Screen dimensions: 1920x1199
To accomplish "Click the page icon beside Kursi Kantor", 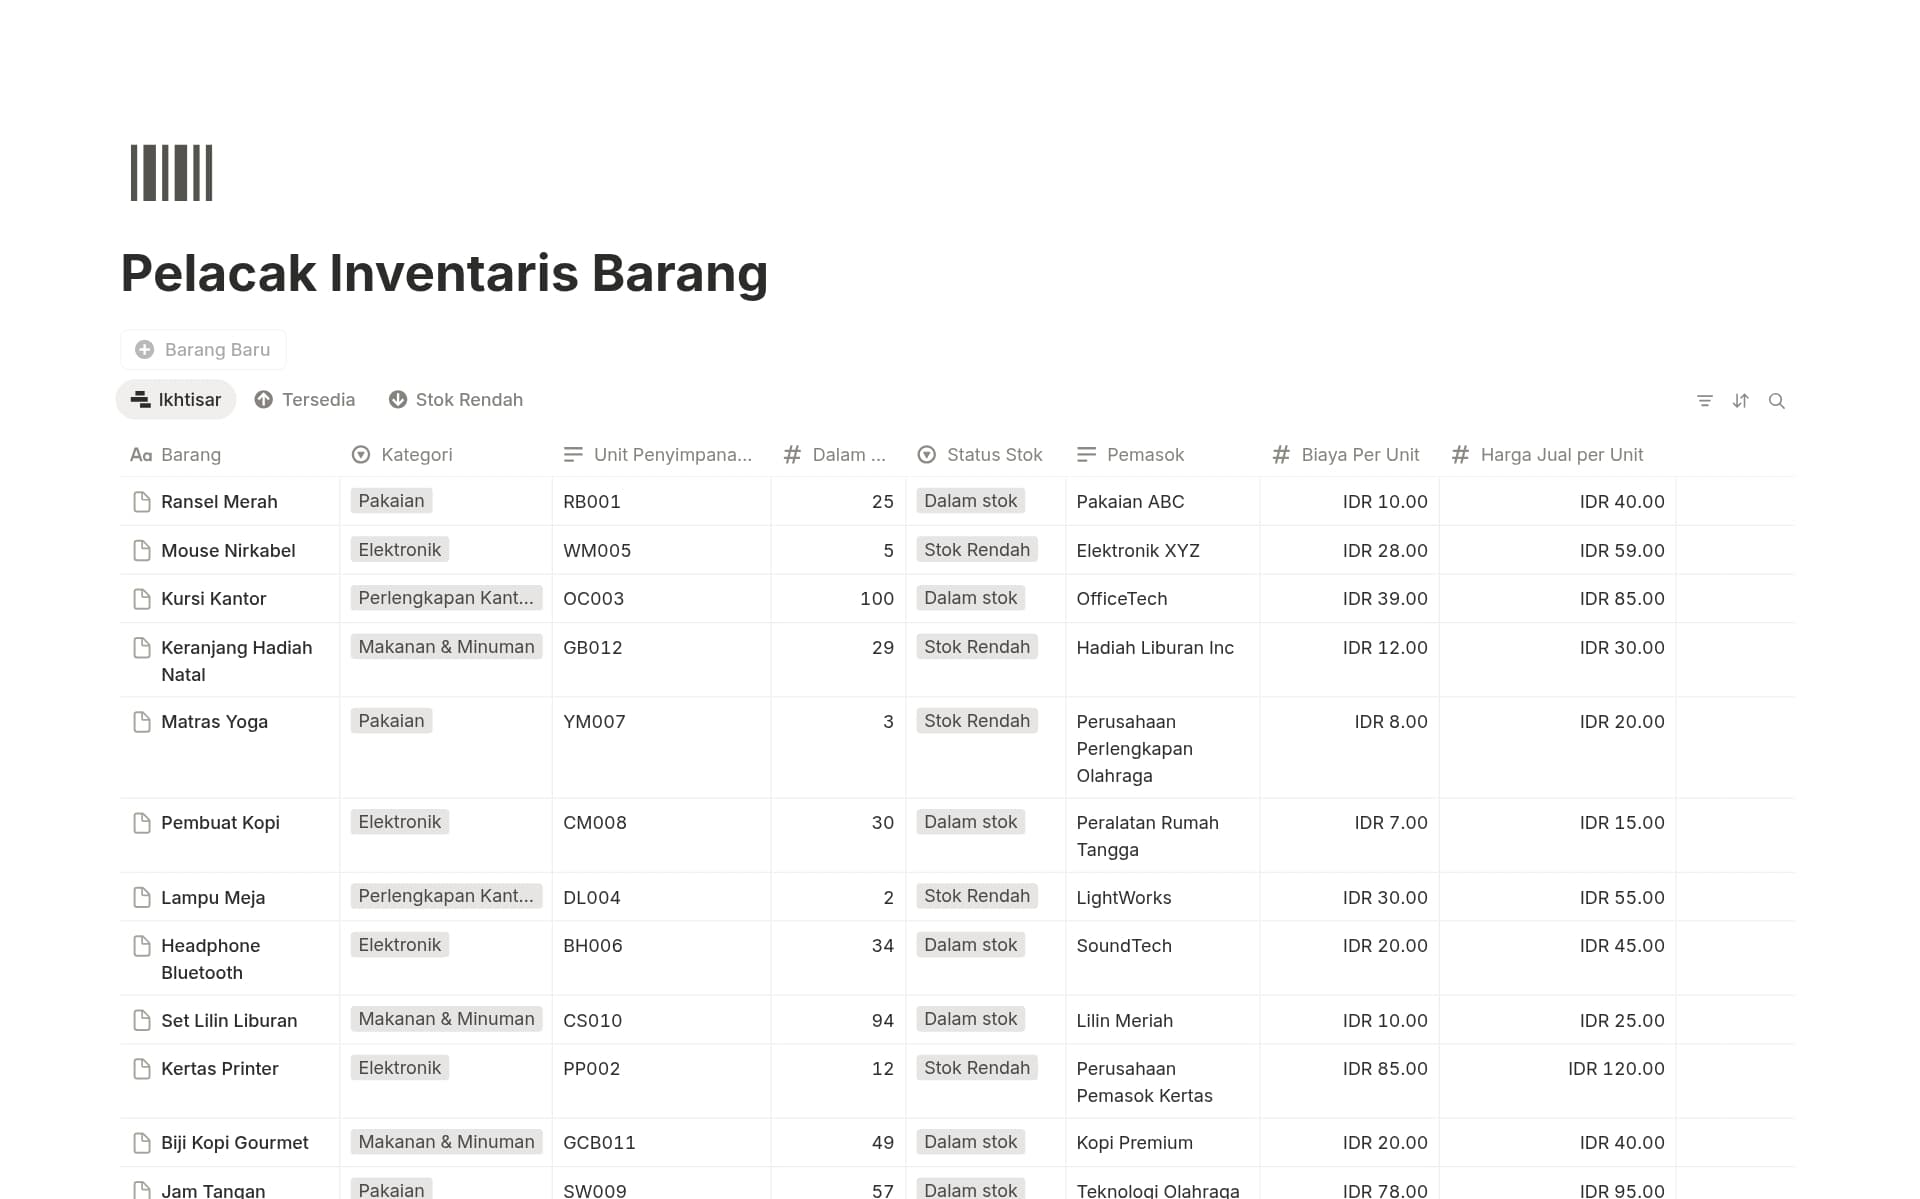I will coord(142,599).
